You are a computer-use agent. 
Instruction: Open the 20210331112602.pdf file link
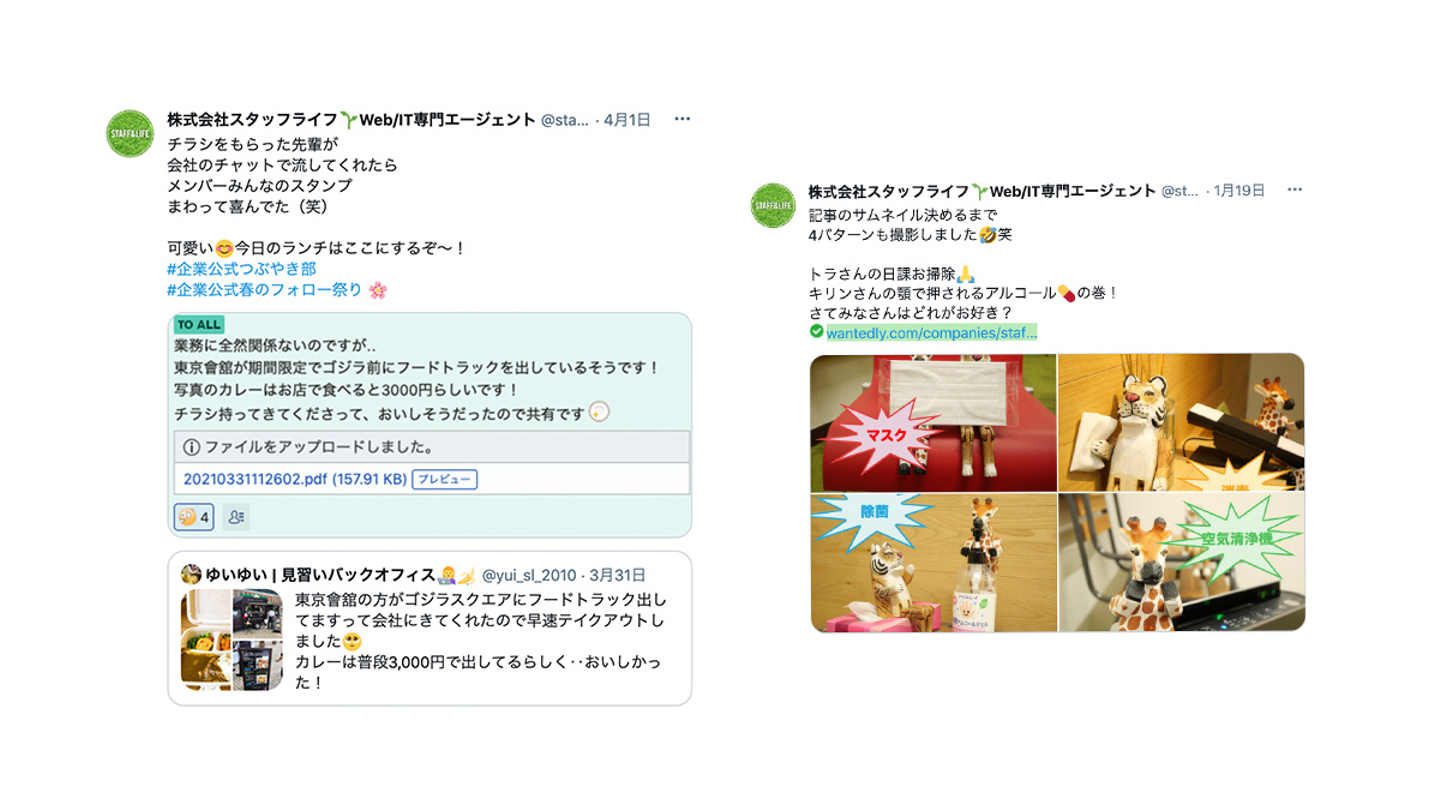coord(295,479)
